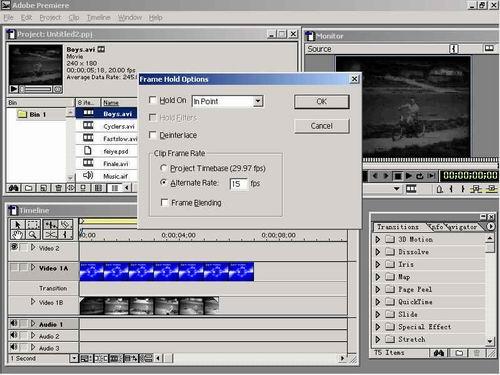Open the Timeline menu

(x=98, y=17)
